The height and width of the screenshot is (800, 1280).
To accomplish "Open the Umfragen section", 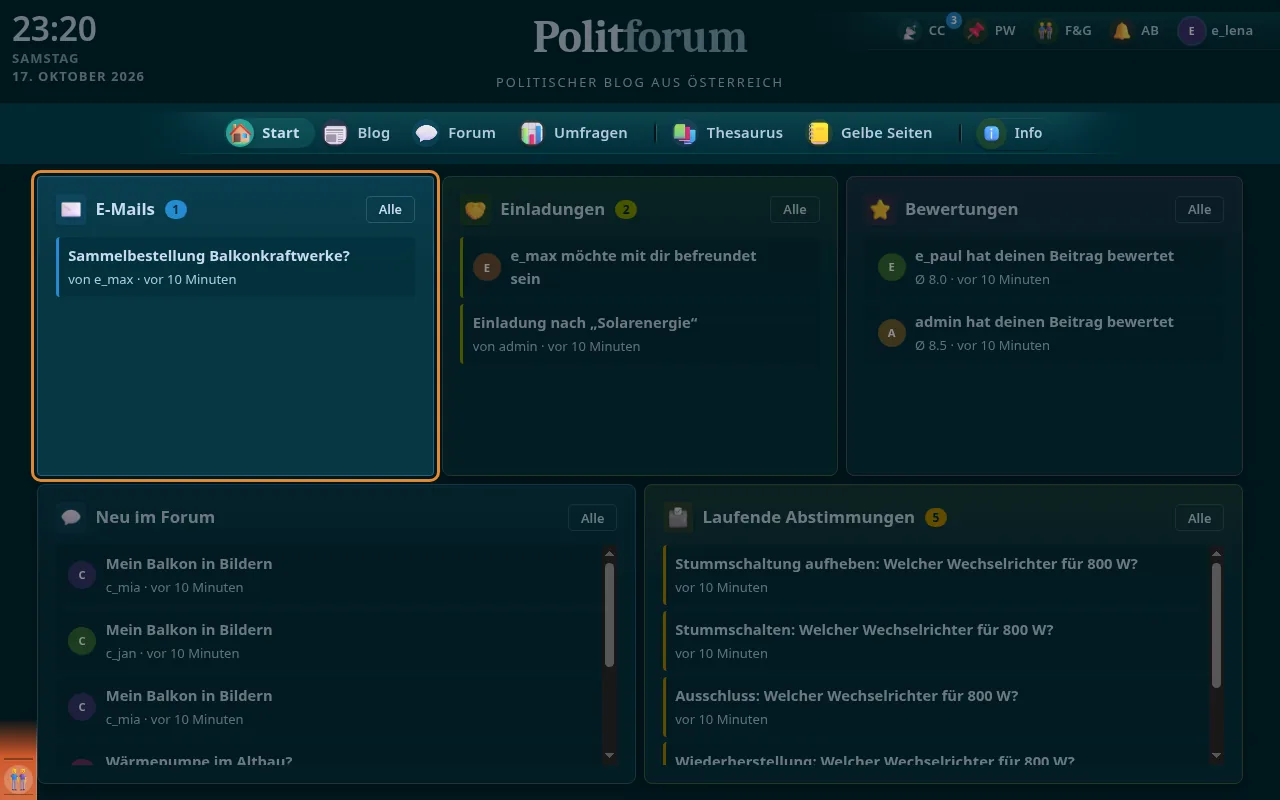I will tap(575, 133).
